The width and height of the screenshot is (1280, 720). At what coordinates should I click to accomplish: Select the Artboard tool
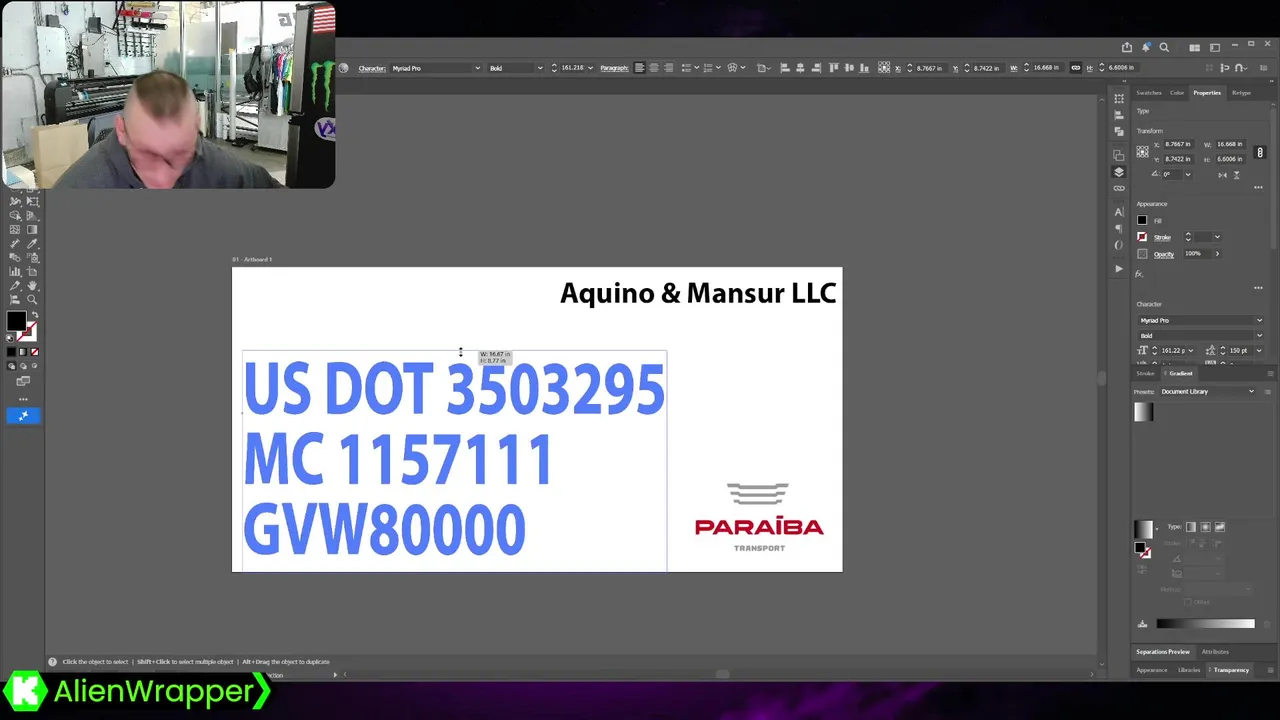[32, 271]
